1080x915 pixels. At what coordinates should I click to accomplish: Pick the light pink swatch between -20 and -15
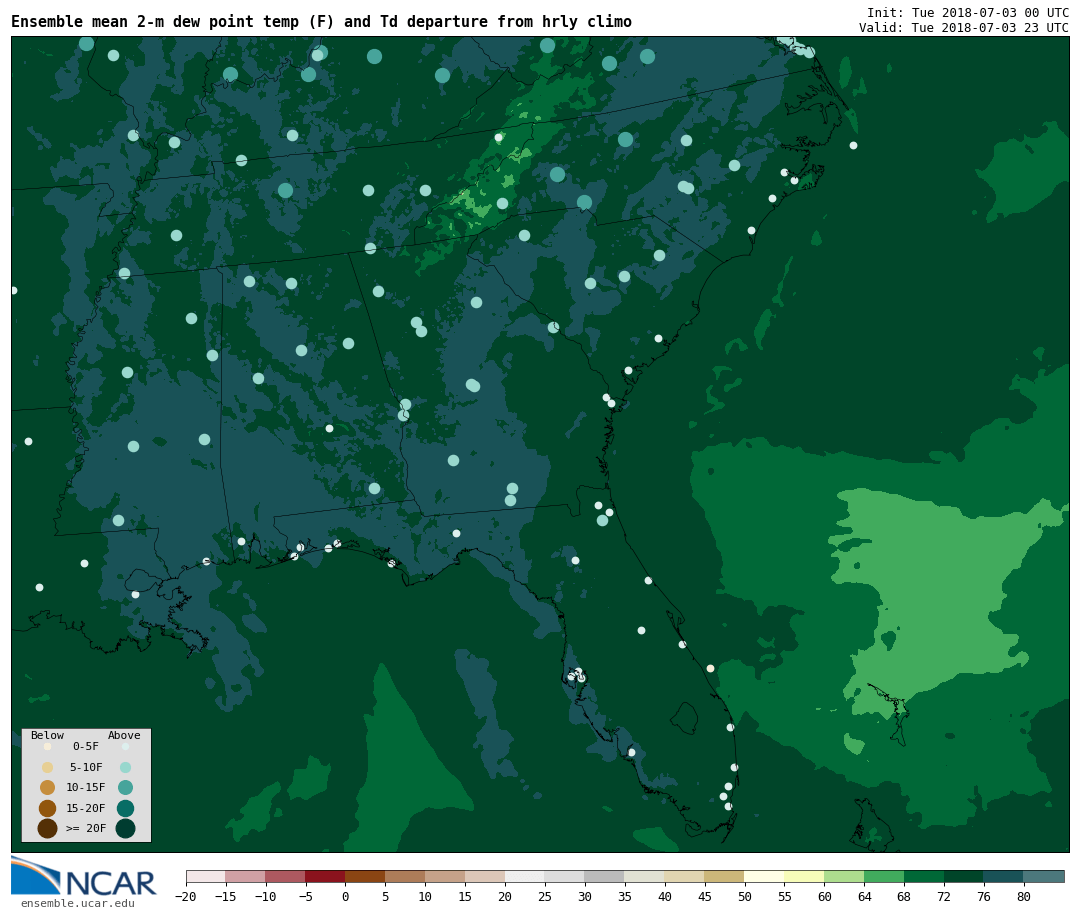tap(205, 876)
